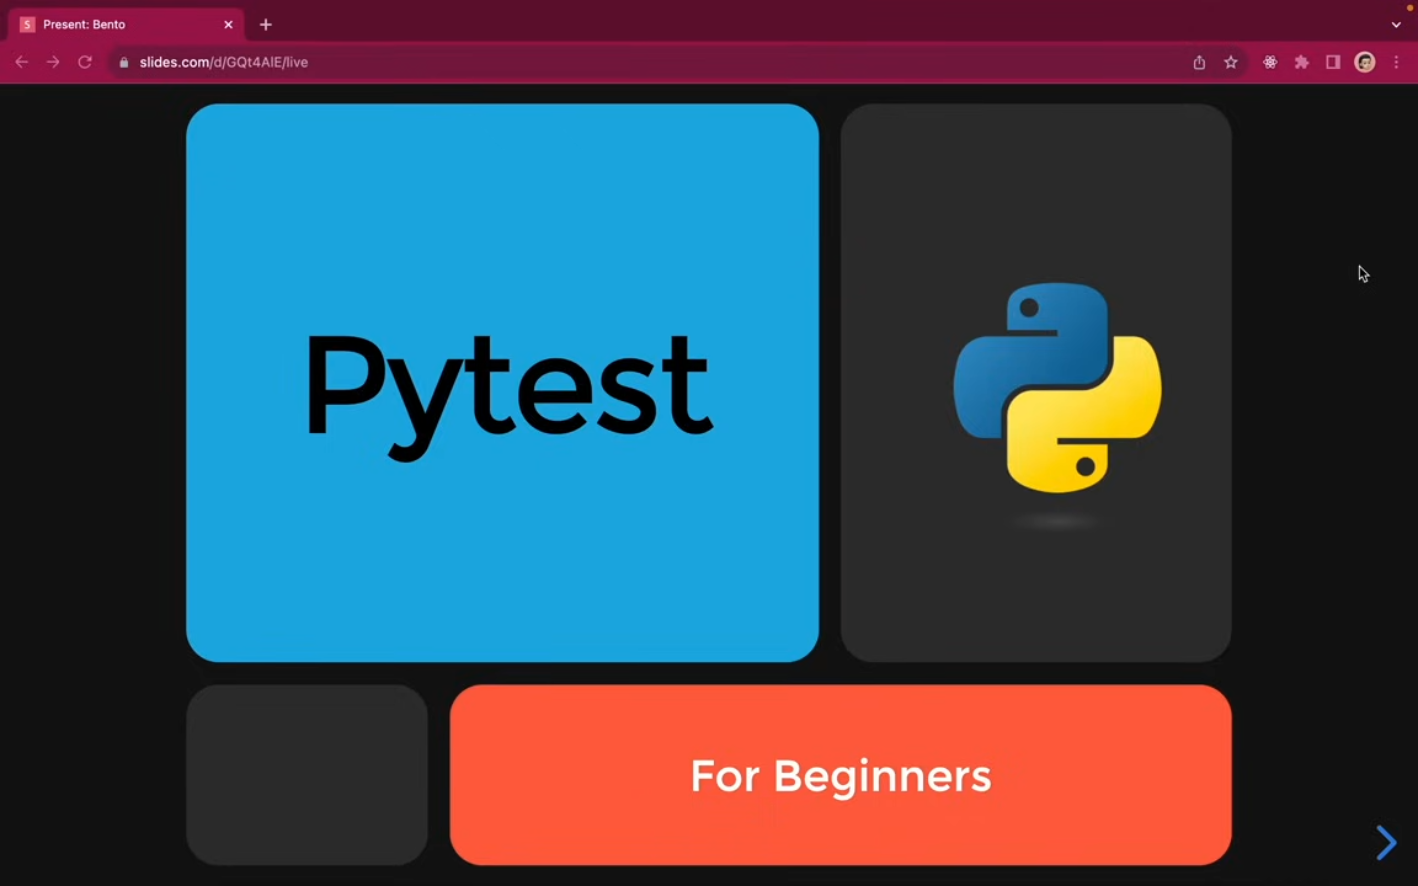Reload the slides.com page
This screenshot has width=1418, height=886.
click(85, 62)
